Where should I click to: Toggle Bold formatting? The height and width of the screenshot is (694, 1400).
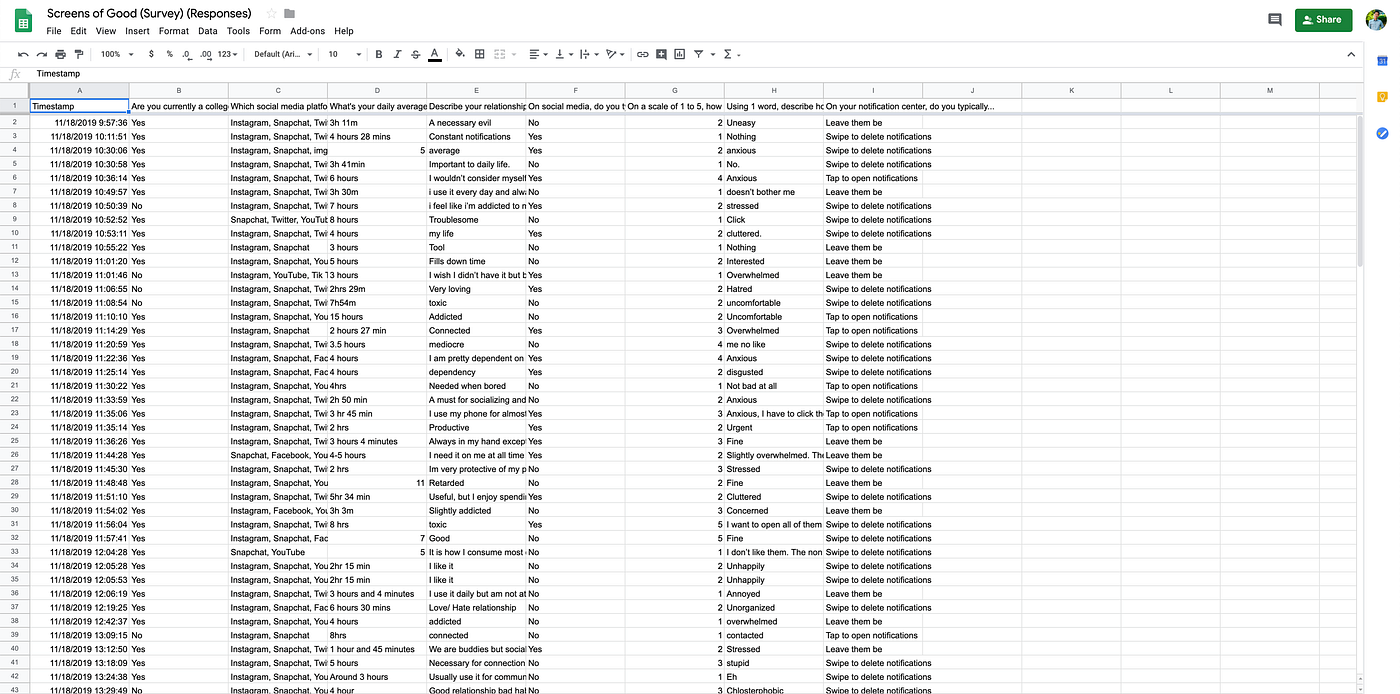click(x=379, y=54)
